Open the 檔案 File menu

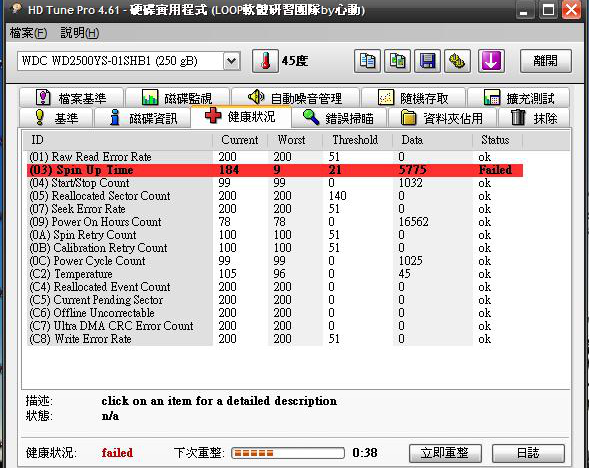[28, 33]
